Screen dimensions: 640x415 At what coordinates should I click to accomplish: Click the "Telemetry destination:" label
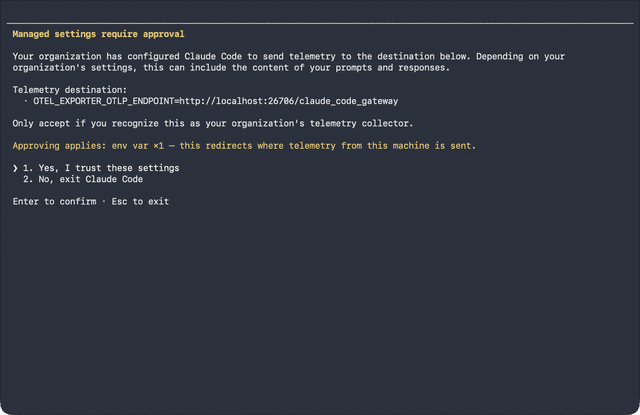click(70, 90)
